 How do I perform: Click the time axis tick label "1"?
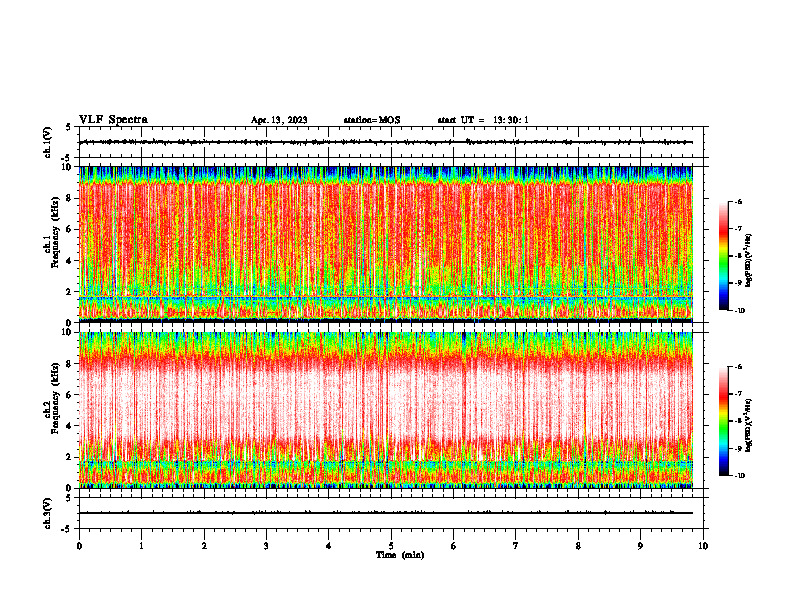click(x=141, y=546)
